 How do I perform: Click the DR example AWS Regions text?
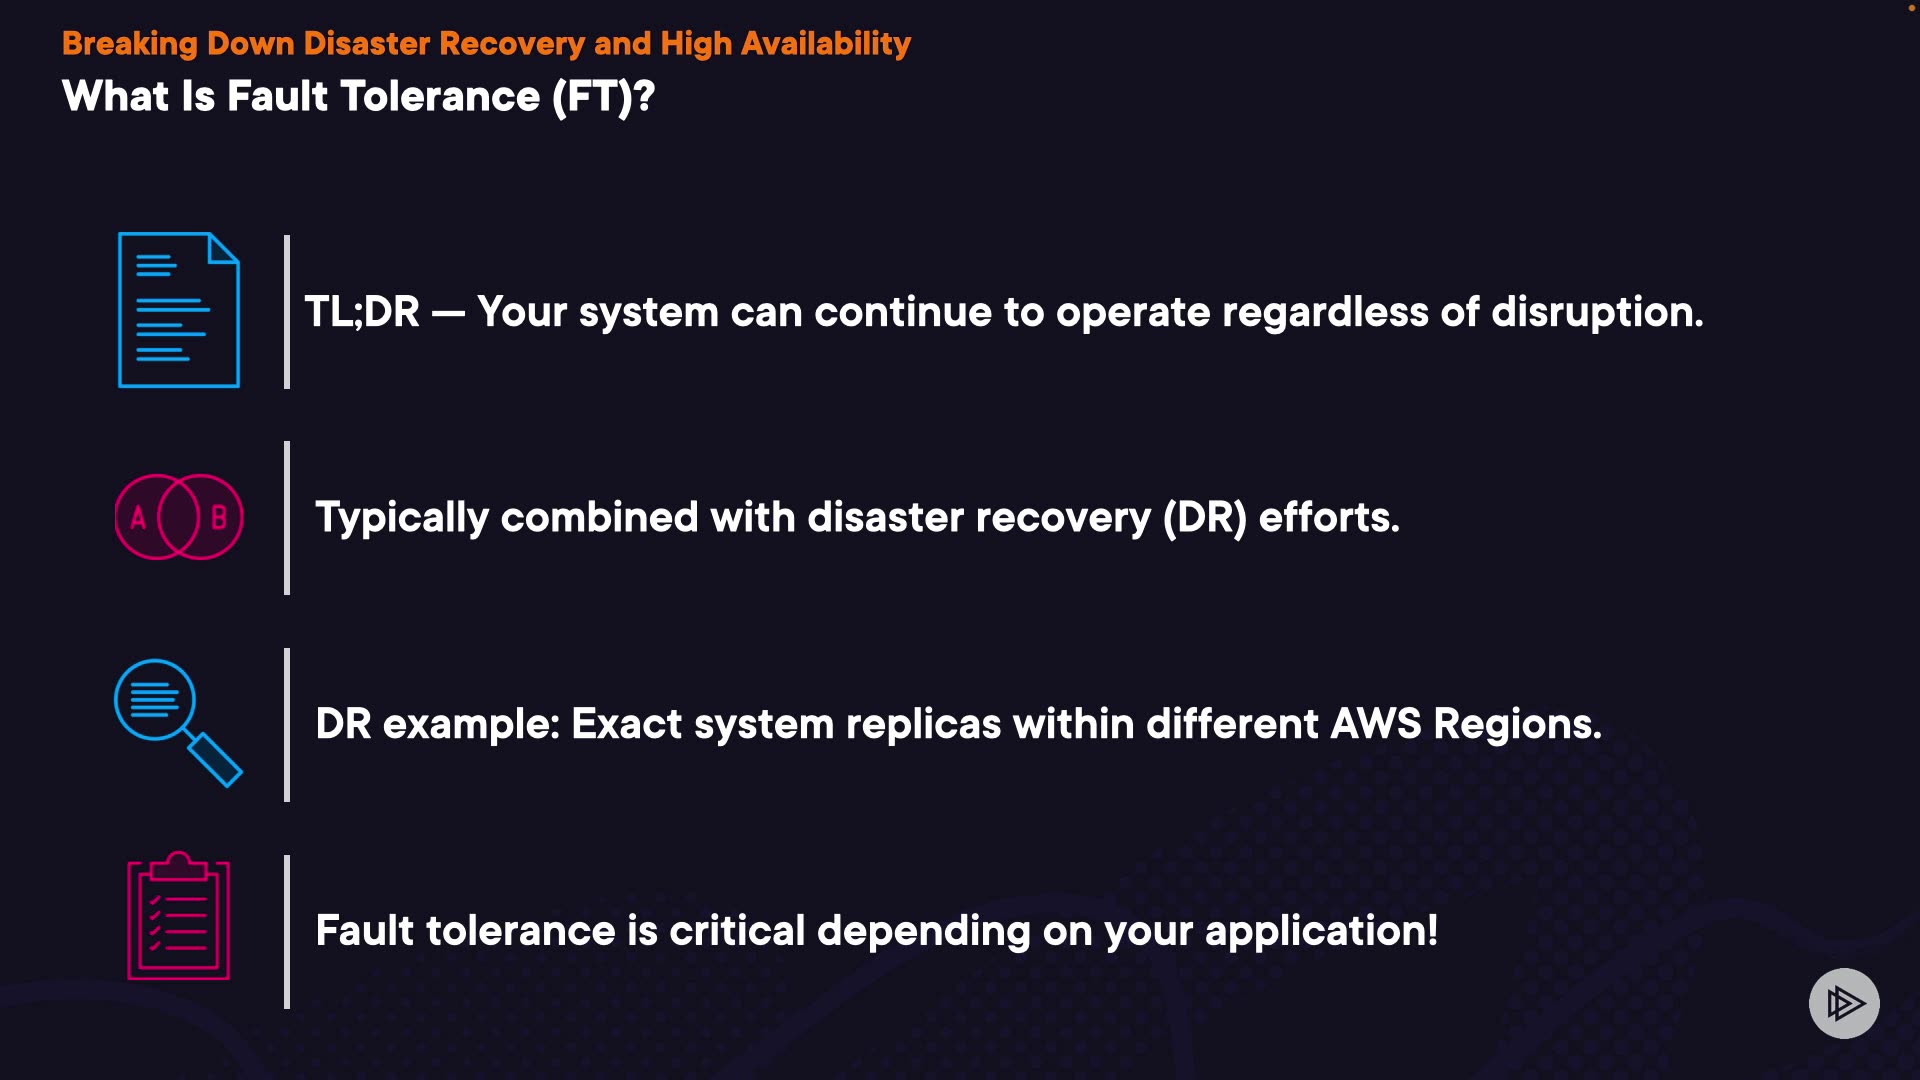point(958,724)
